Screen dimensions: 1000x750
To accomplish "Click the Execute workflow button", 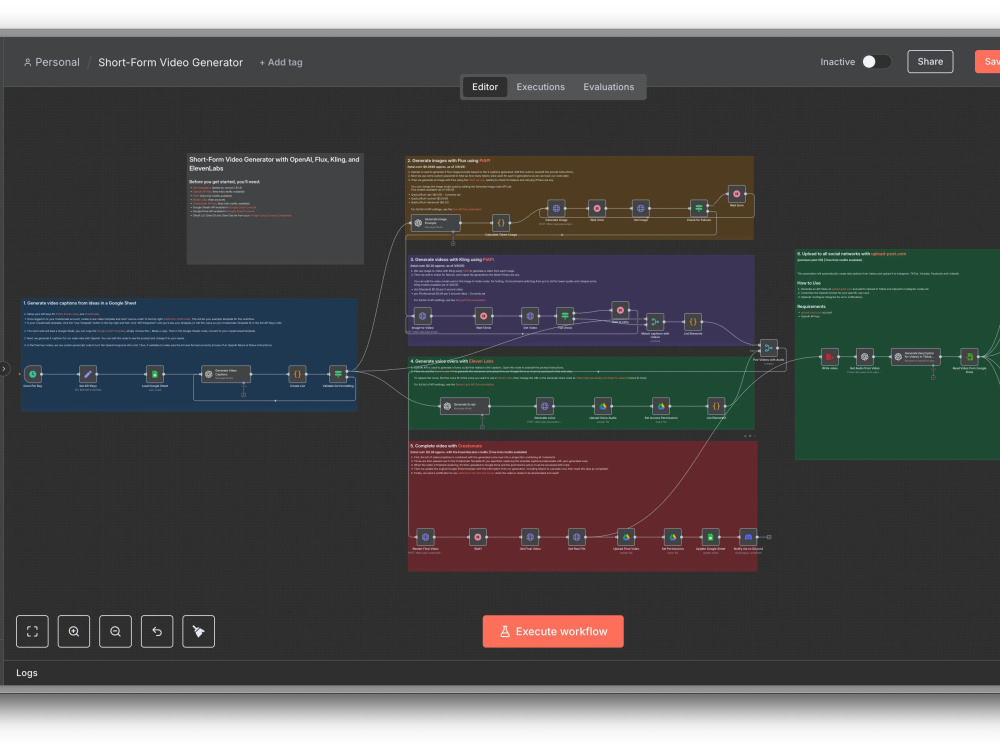I will tap(553, 631).
